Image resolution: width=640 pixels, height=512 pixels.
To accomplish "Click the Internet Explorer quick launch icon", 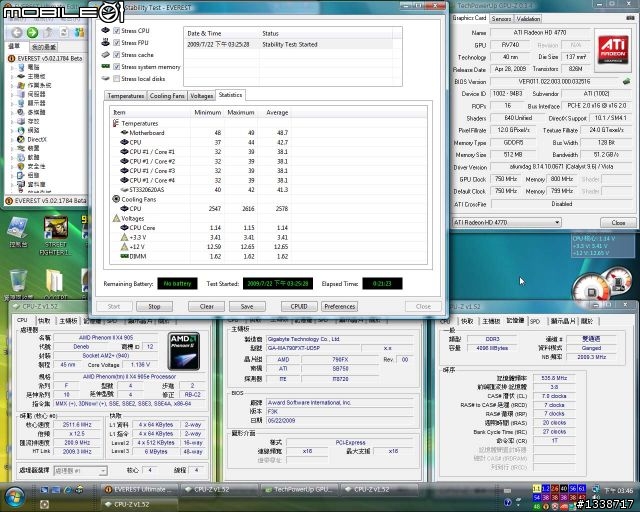I will (68, 490).
